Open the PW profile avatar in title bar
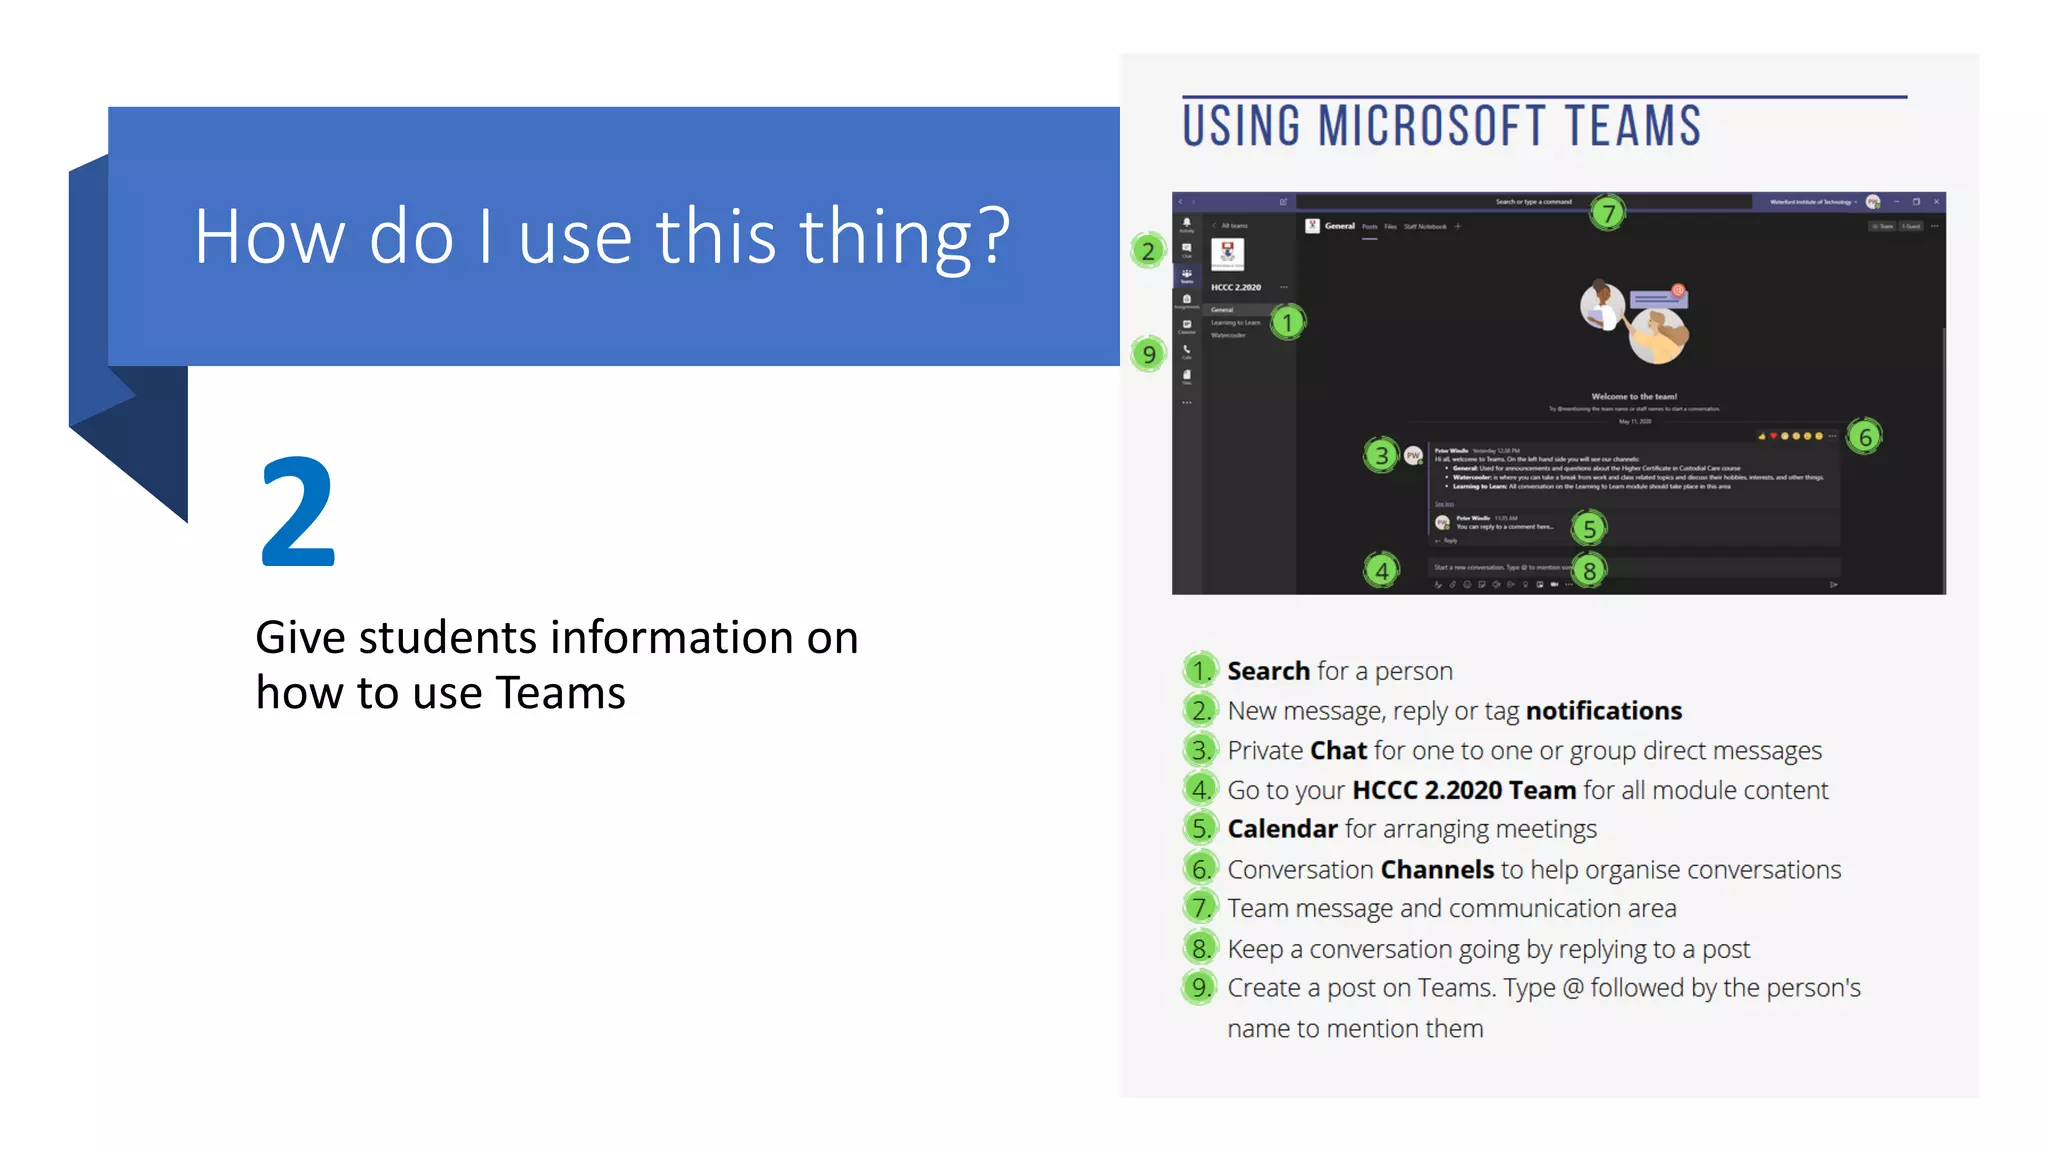Screen dimensions: 2048x1152 tap(1872, 202)
